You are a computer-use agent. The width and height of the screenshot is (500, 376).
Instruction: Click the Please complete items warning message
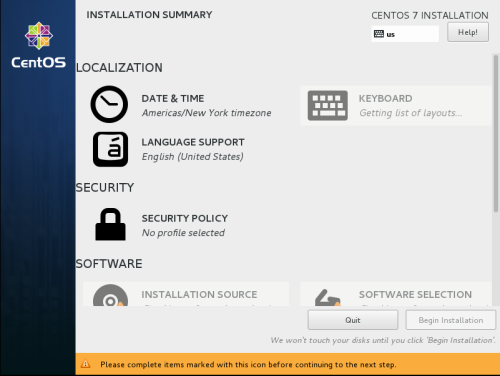248,364
